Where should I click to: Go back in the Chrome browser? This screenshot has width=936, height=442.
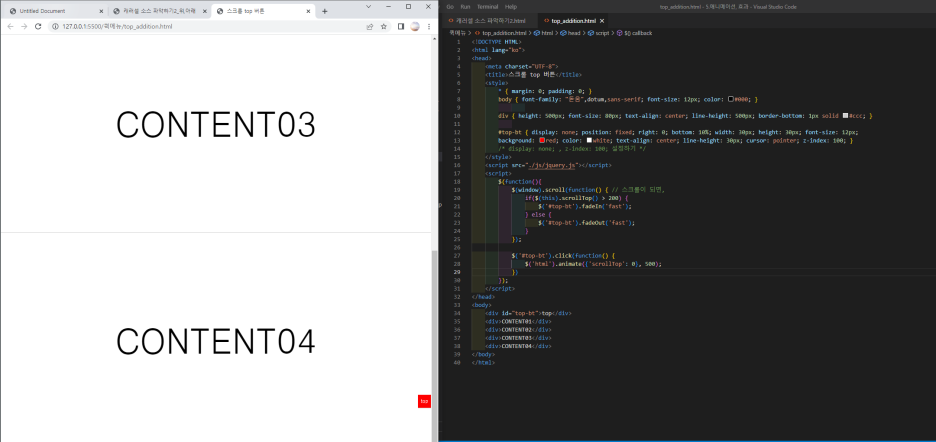click(x=10, y=26)
